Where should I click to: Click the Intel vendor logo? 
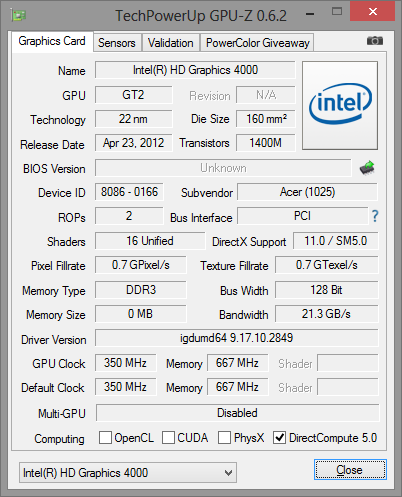[340, 105]
